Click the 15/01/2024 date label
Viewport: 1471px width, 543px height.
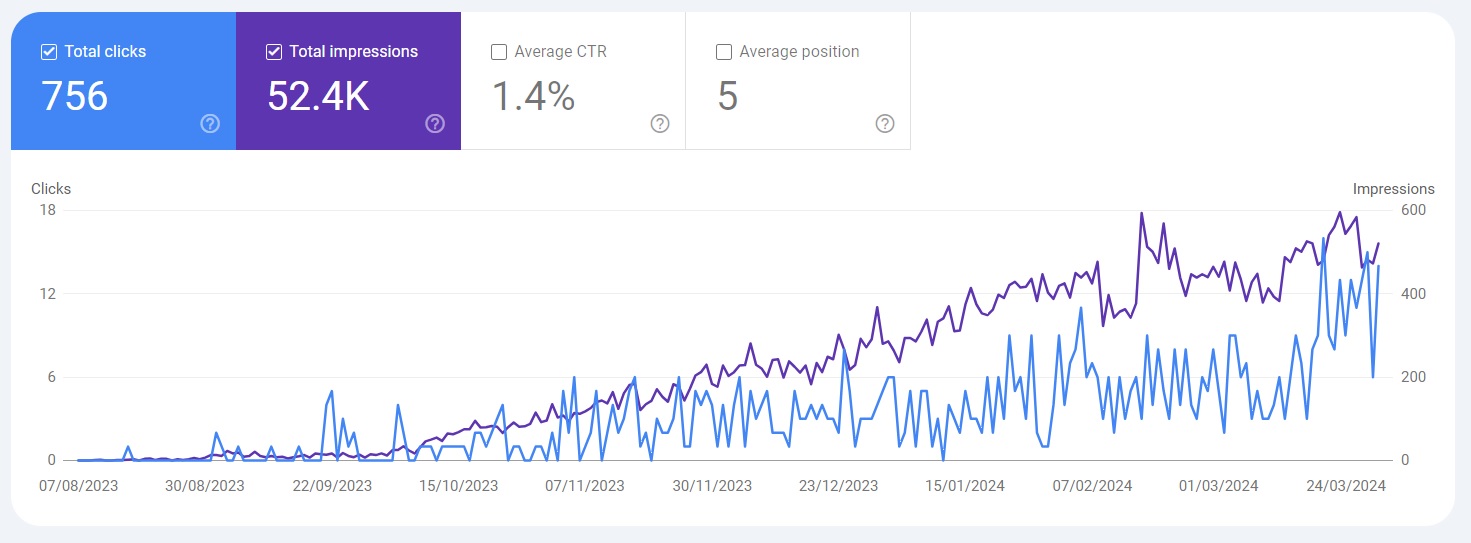[965, 486]
